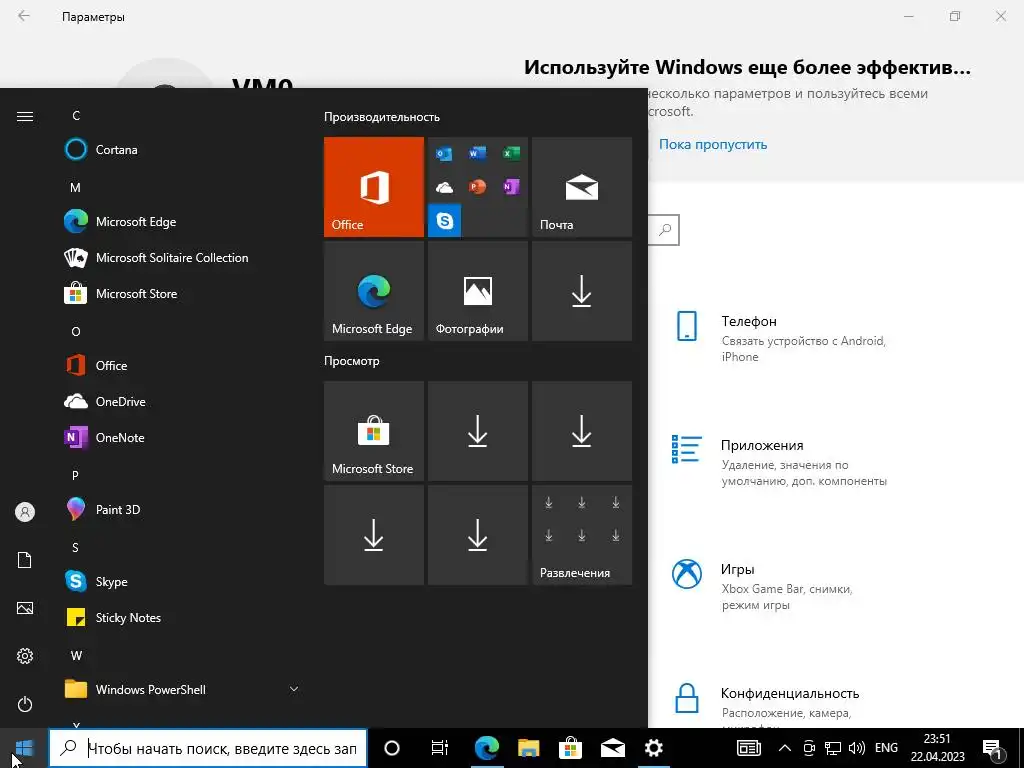1024x768 pixels.
Task: Open the Microsoft Edge tile
Action: pyautogui.click(x=374, y=291)
